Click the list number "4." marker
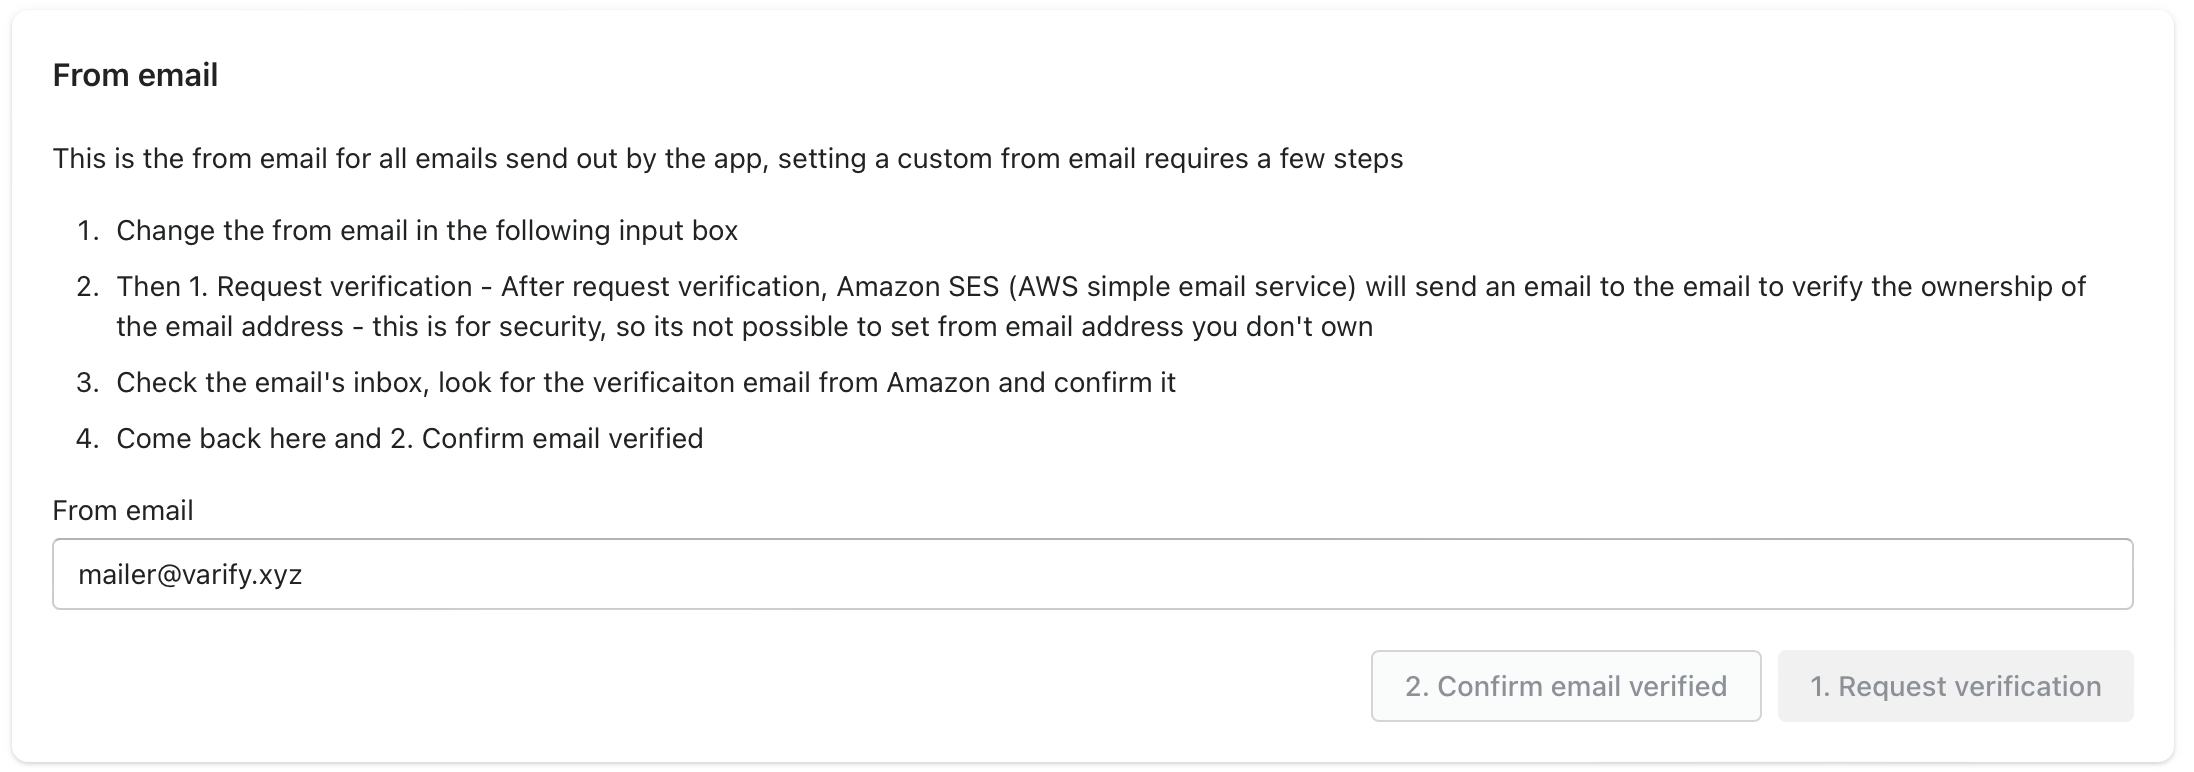 (88, 439)
